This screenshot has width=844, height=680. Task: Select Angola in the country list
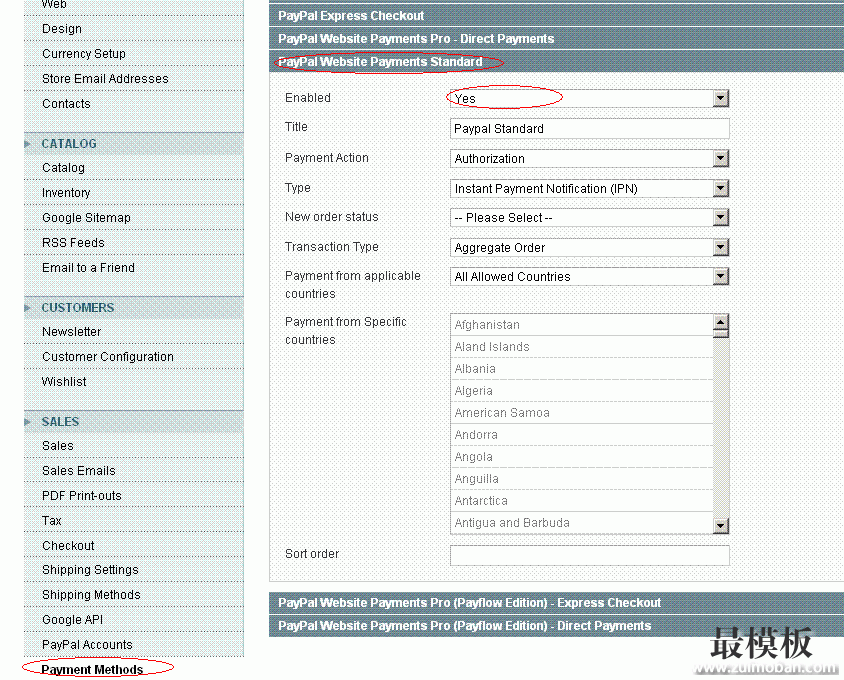click(x=581, y=457)
